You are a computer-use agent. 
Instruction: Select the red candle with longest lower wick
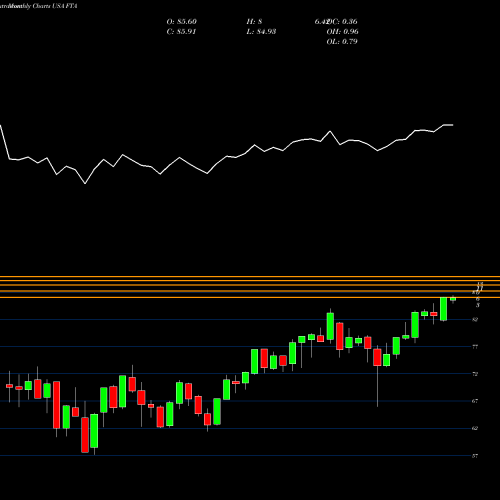[377, 357]
